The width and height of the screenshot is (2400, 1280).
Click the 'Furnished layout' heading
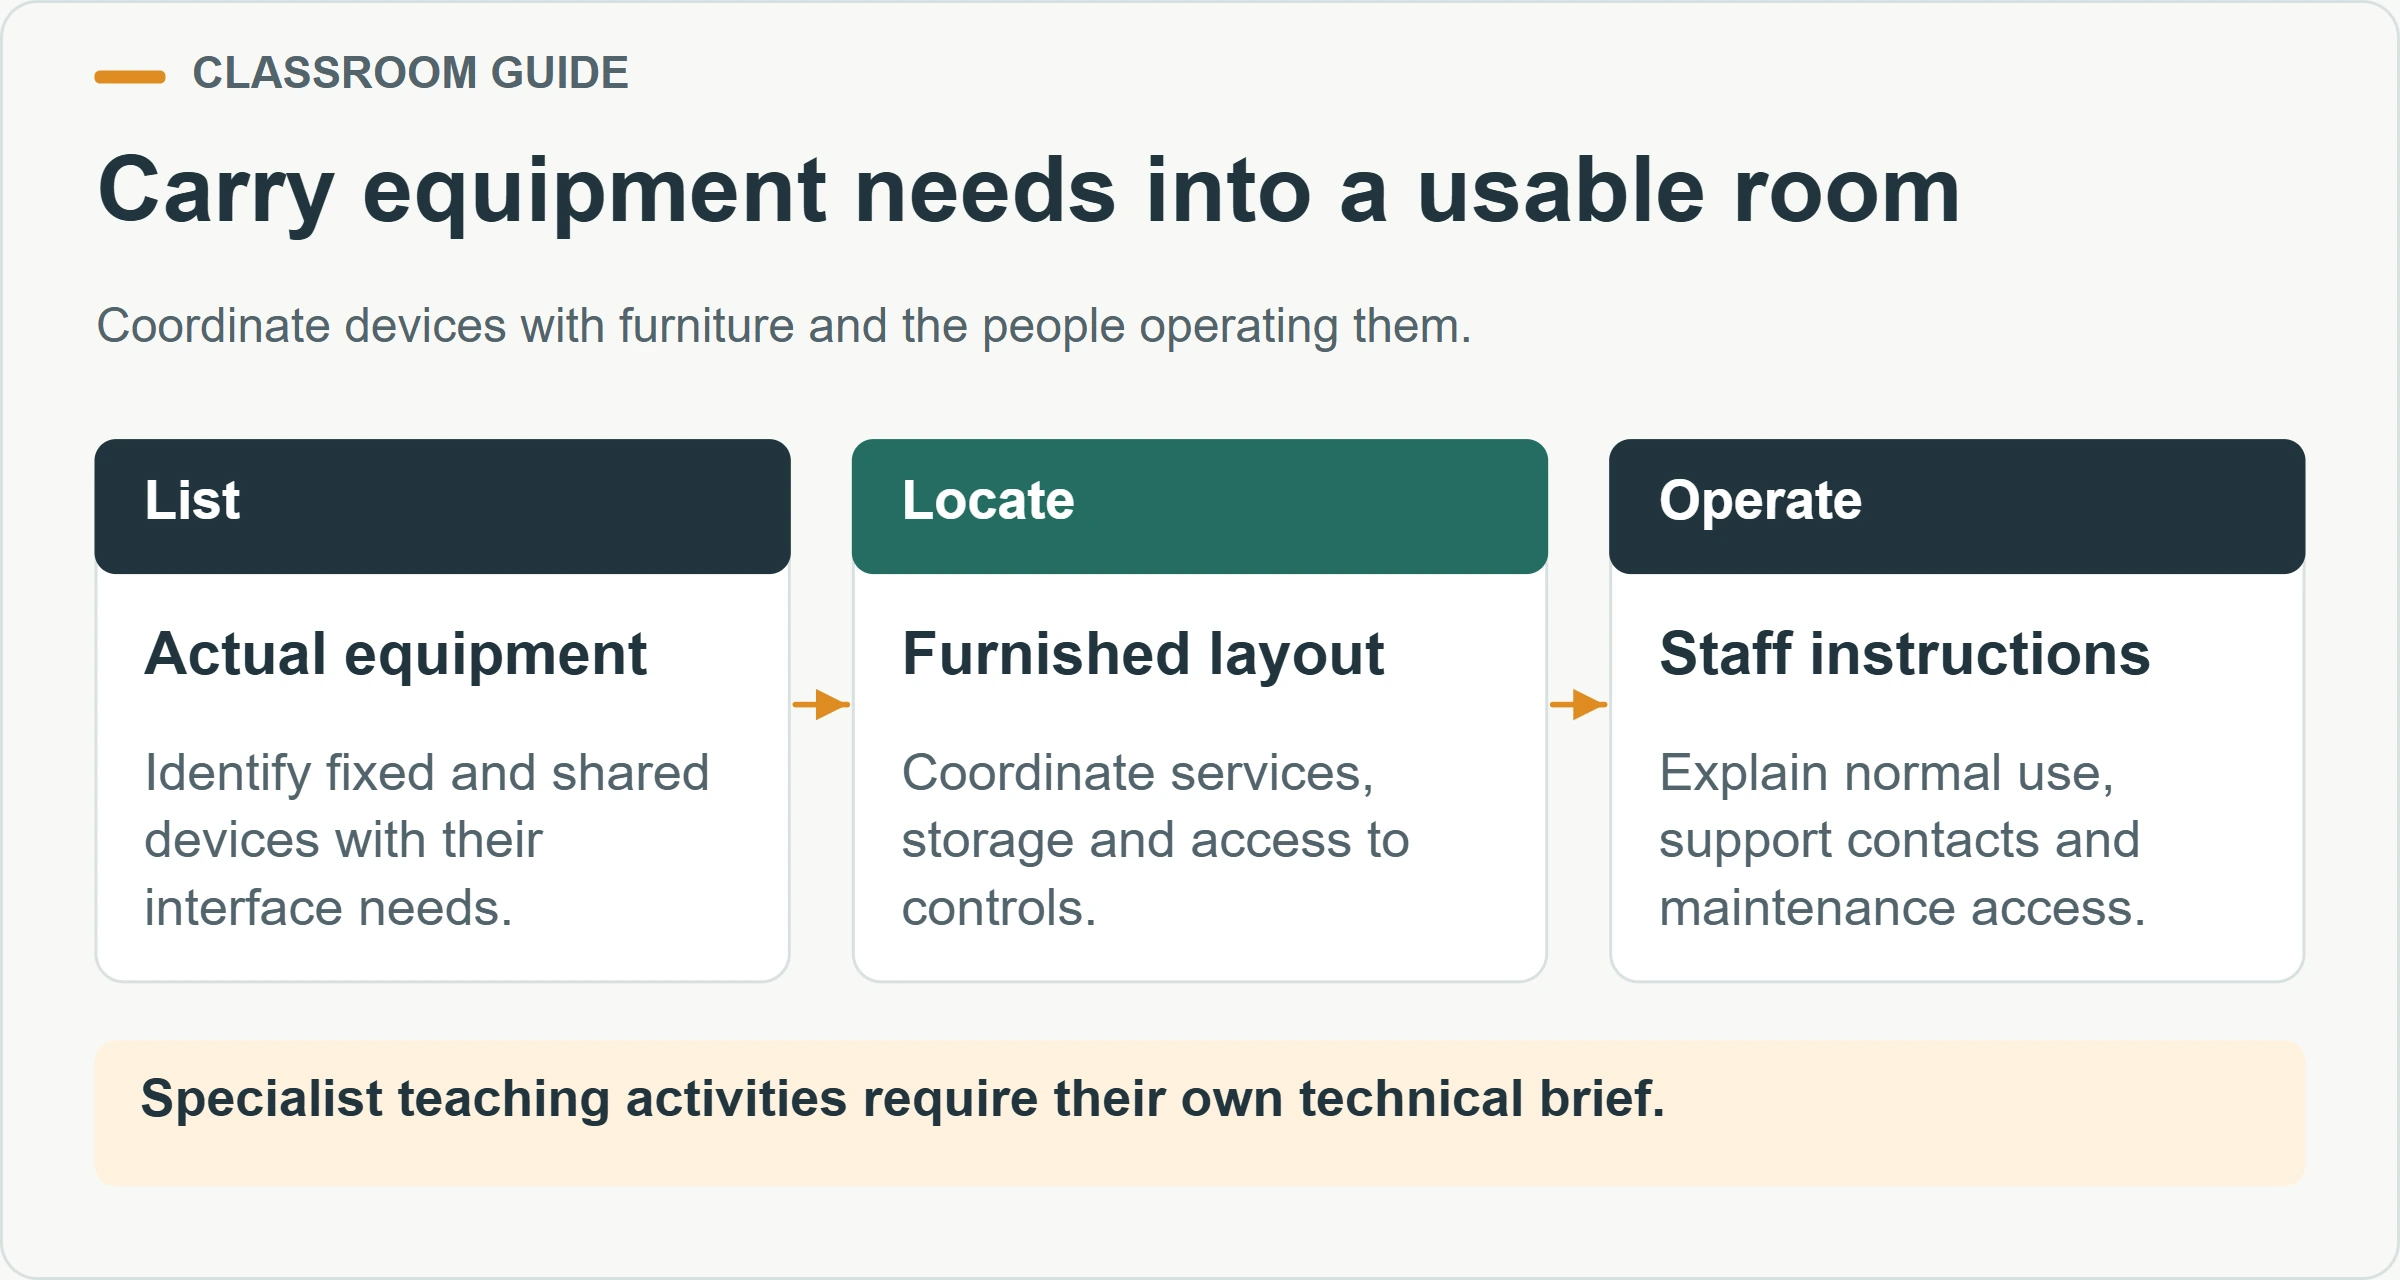coord(1143,655)
